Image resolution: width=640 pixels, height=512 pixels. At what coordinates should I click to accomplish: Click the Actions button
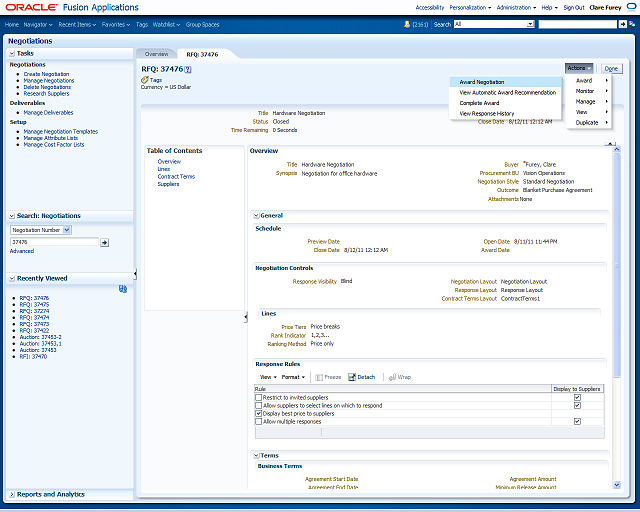coord(579,68)
